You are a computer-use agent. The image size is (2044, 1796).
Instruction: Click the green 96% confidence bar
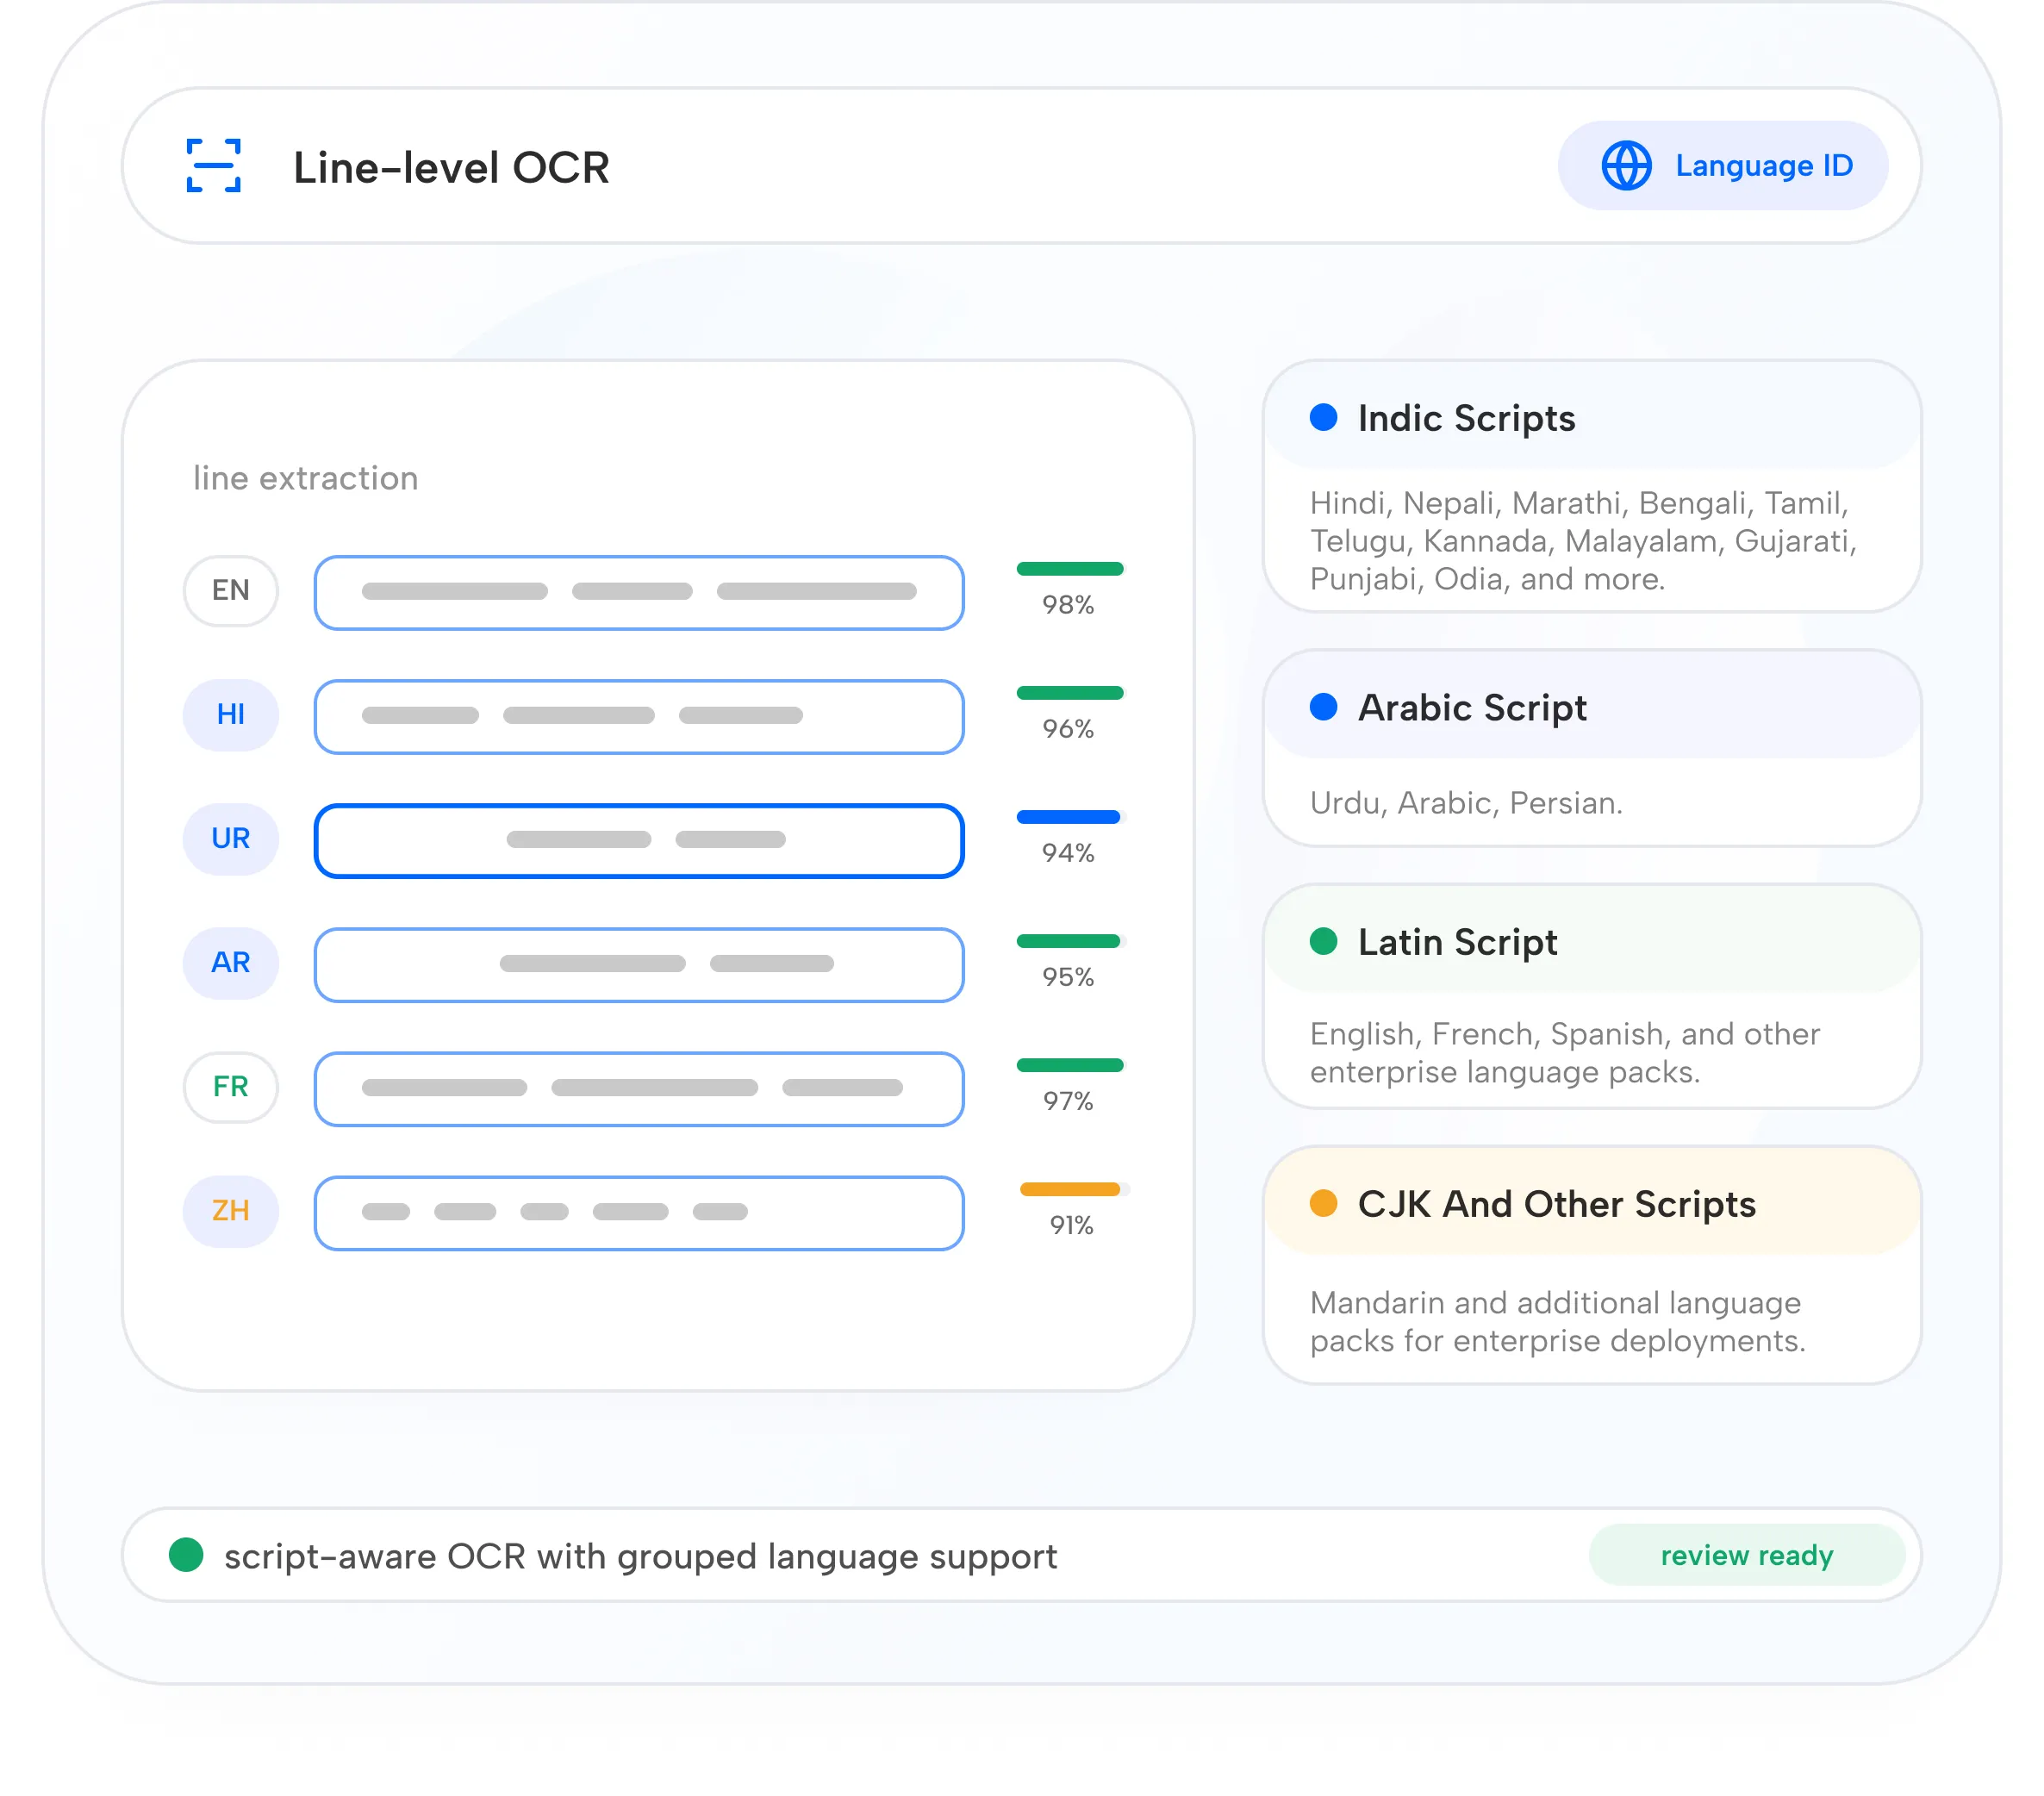pos(1070,693)
